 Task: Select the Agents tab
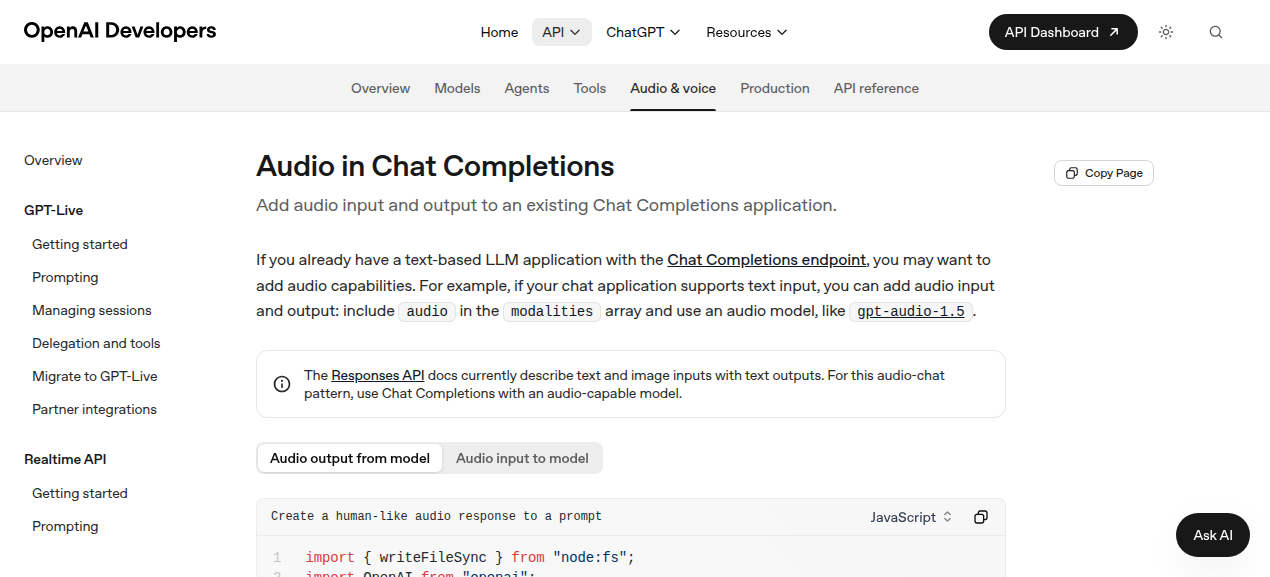tap(527, 88)
